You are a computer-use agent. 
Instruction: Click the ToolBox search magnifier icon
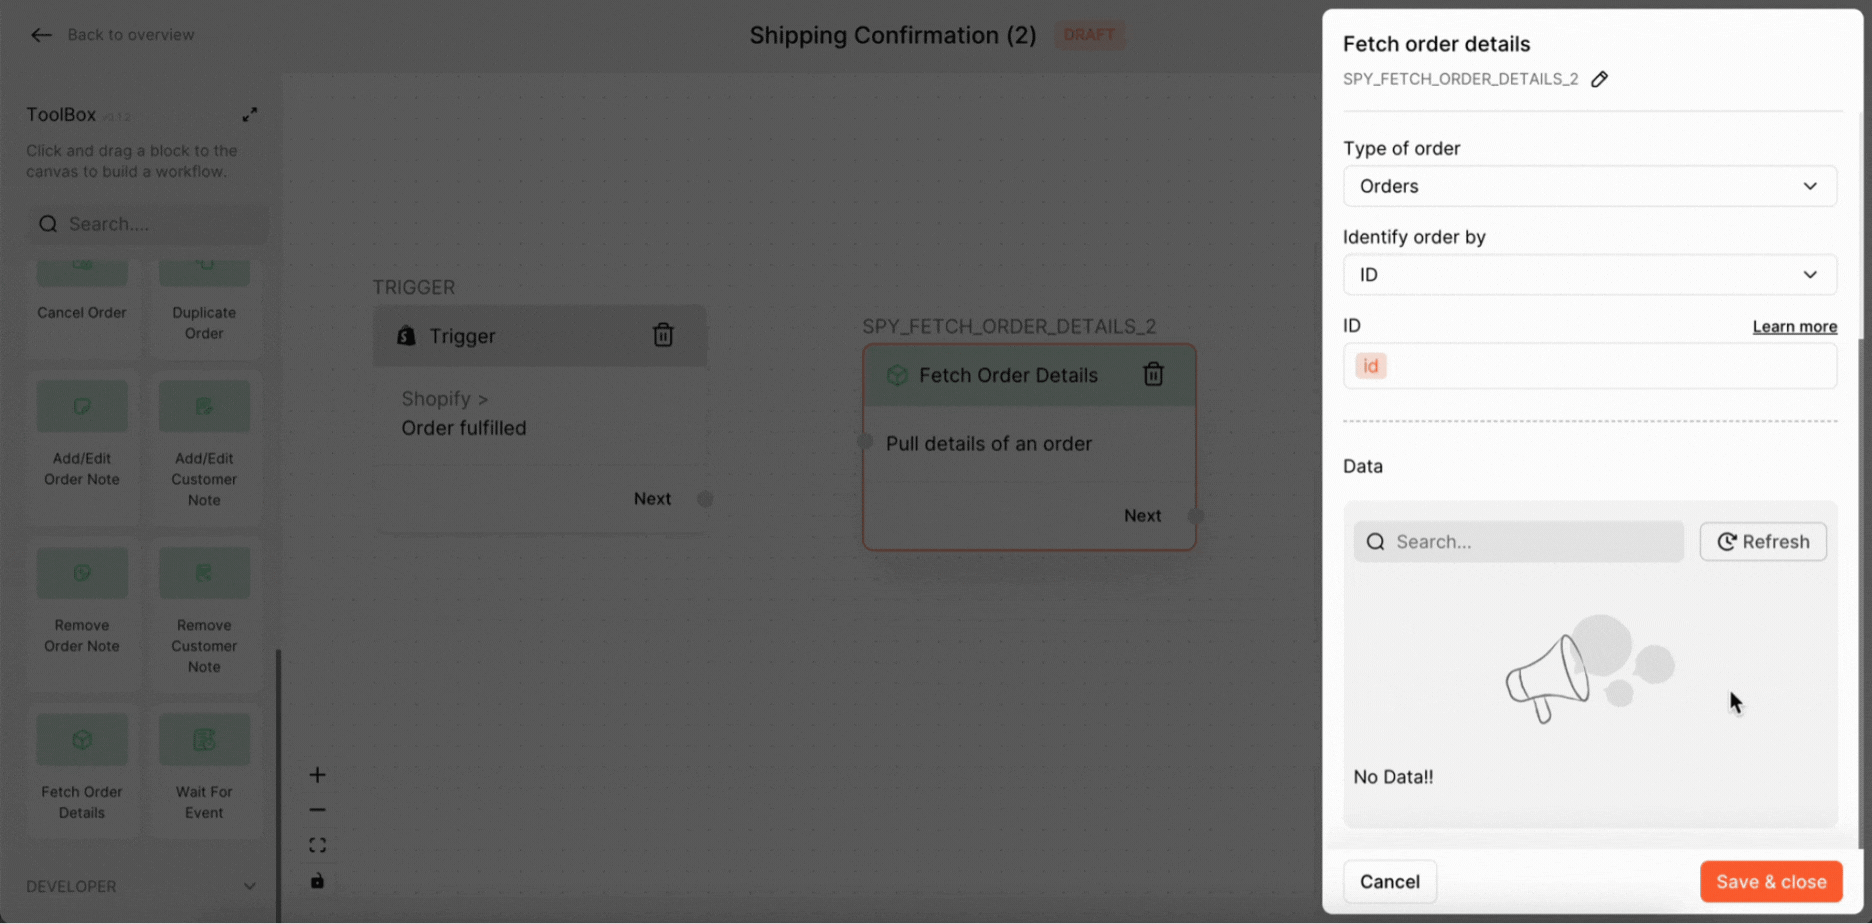point(48,224)
